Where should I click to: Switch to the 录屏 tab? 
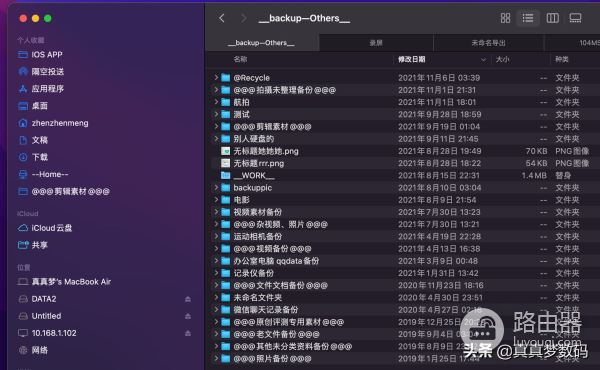click(376, 43)
